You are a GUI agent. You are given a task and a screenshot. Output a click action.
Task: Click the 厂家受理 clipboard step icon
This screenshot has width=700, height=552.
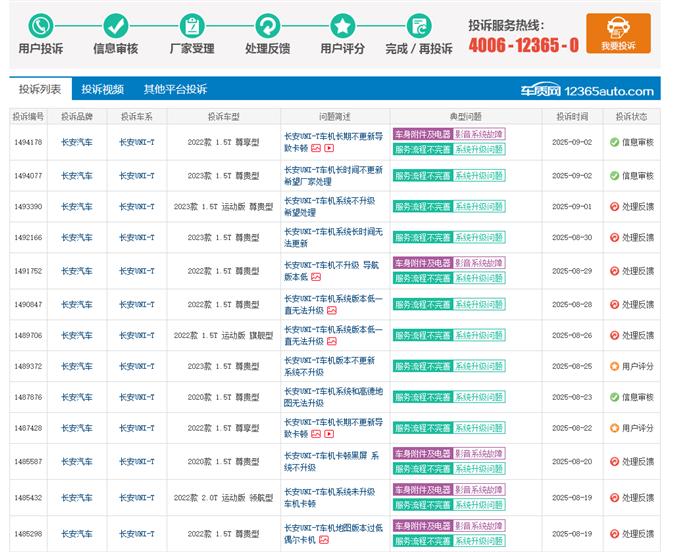click(192, 26)
